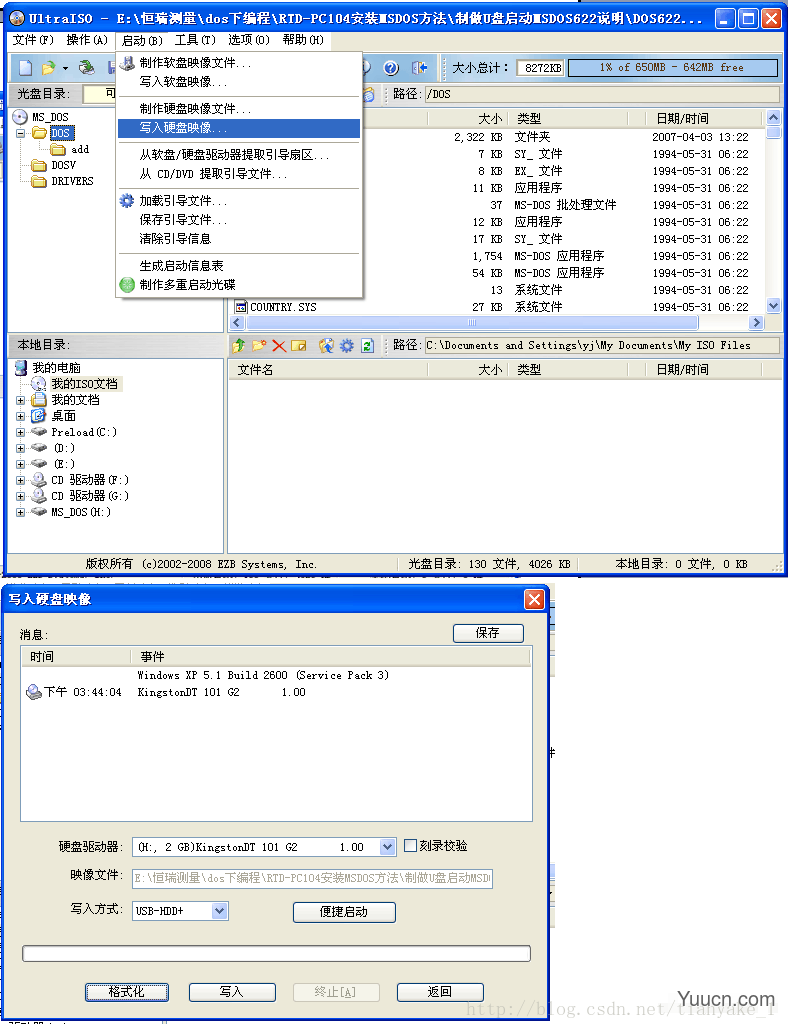Close the Write Disk Image dialog
The width and height of the screenshot is (788, 1029).
pyautogui.click(x=534, y=599)
